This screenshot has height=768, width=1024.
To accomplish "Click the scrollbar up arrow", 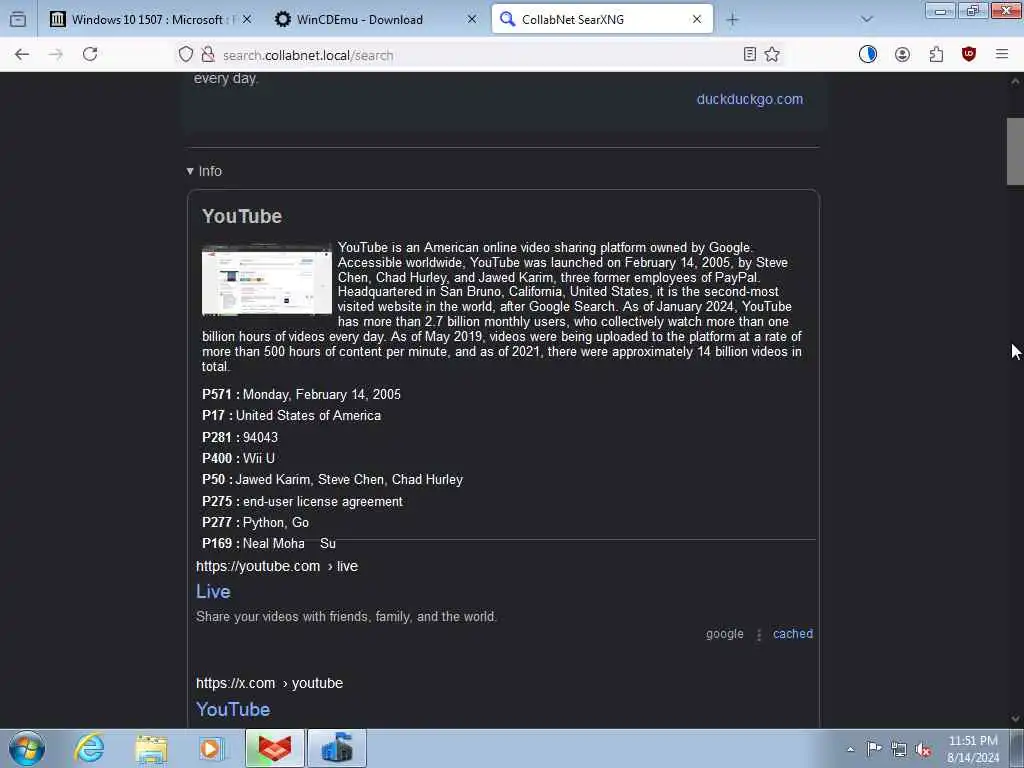I will (1015, 81).
